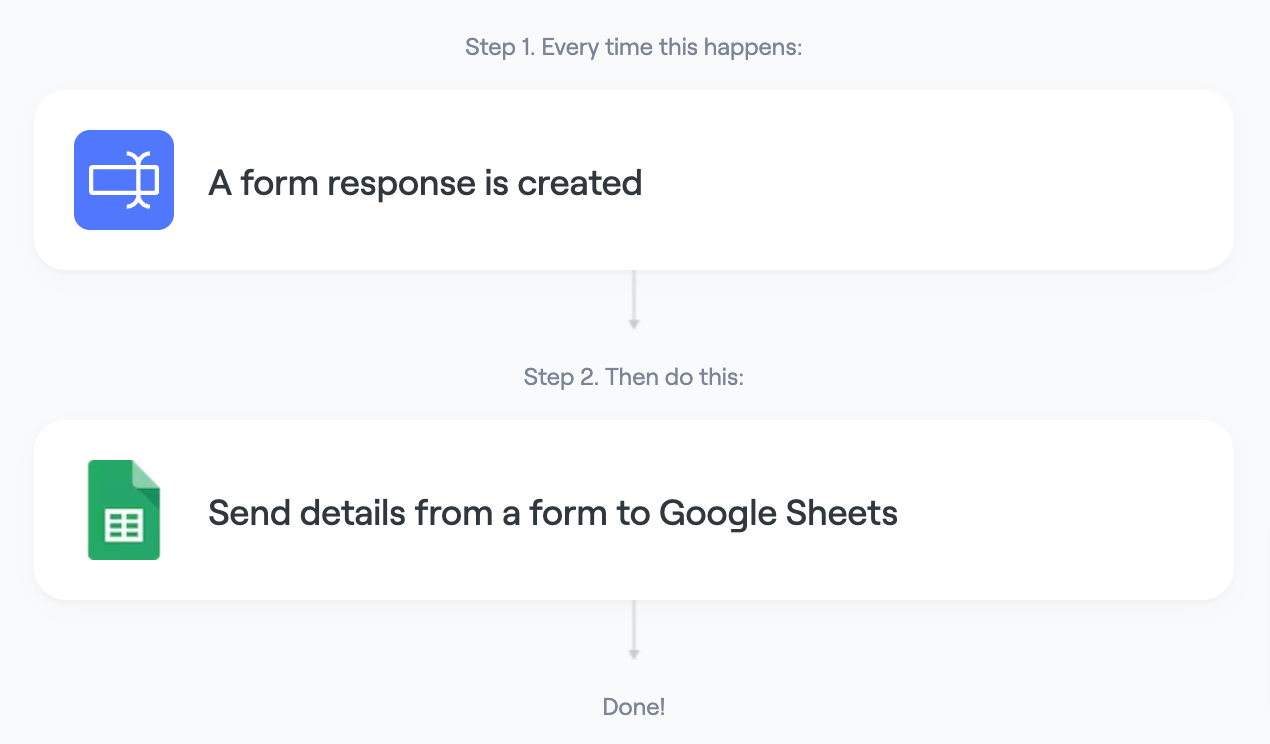Click the green Google Sheets icon
1270x744 pixels.
[124, 510]
